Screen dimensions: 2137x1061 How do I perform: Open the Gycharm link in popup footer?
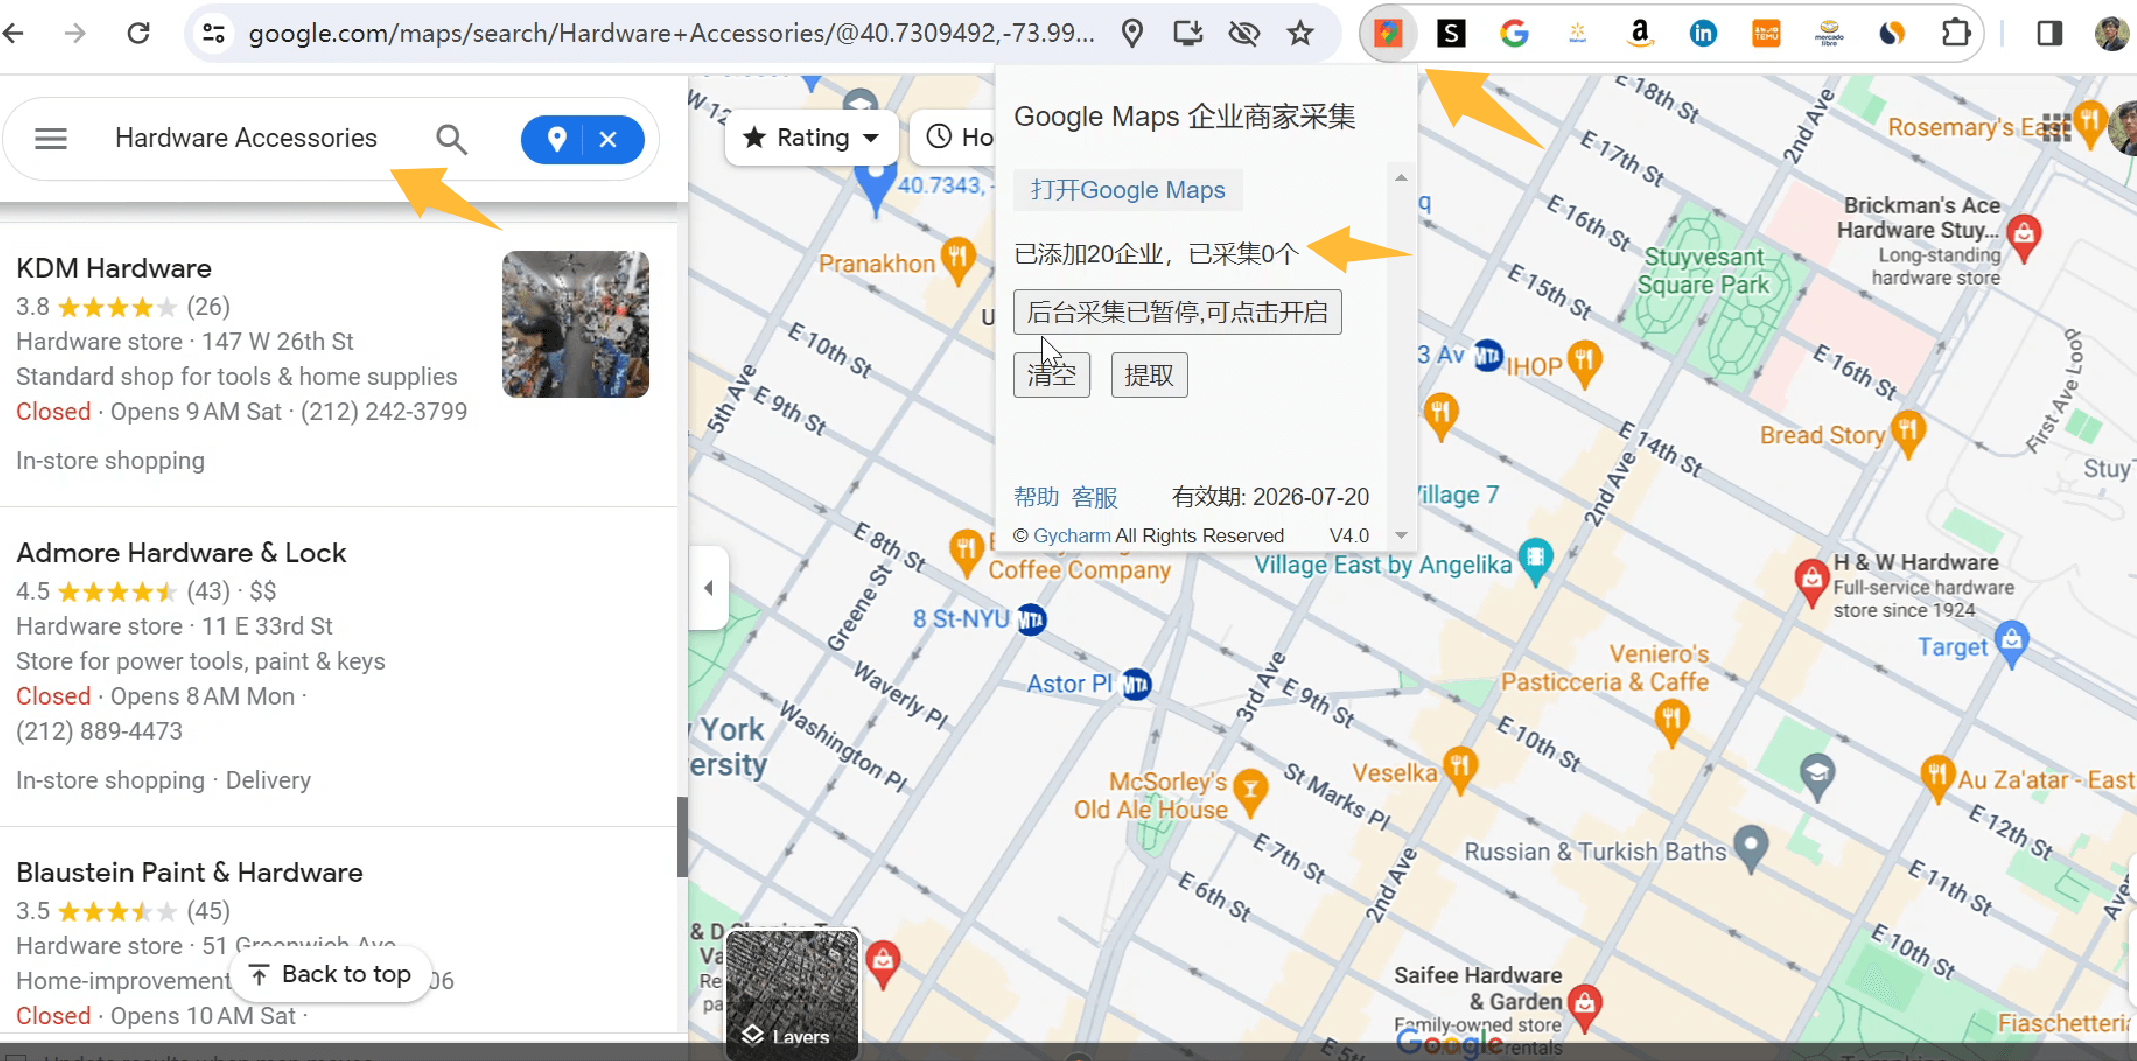[1072, 535]
